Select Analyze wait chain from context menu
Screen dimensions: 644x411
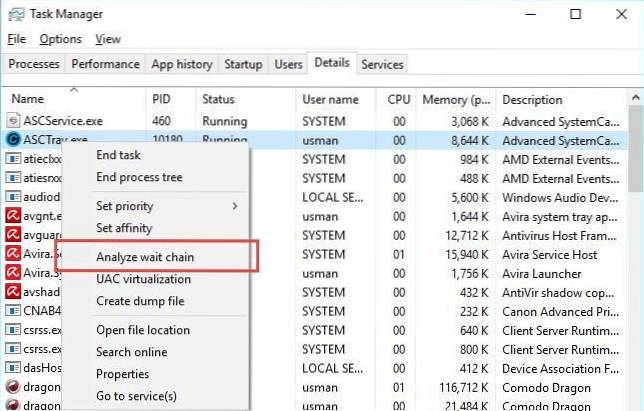tap(145, 257)
